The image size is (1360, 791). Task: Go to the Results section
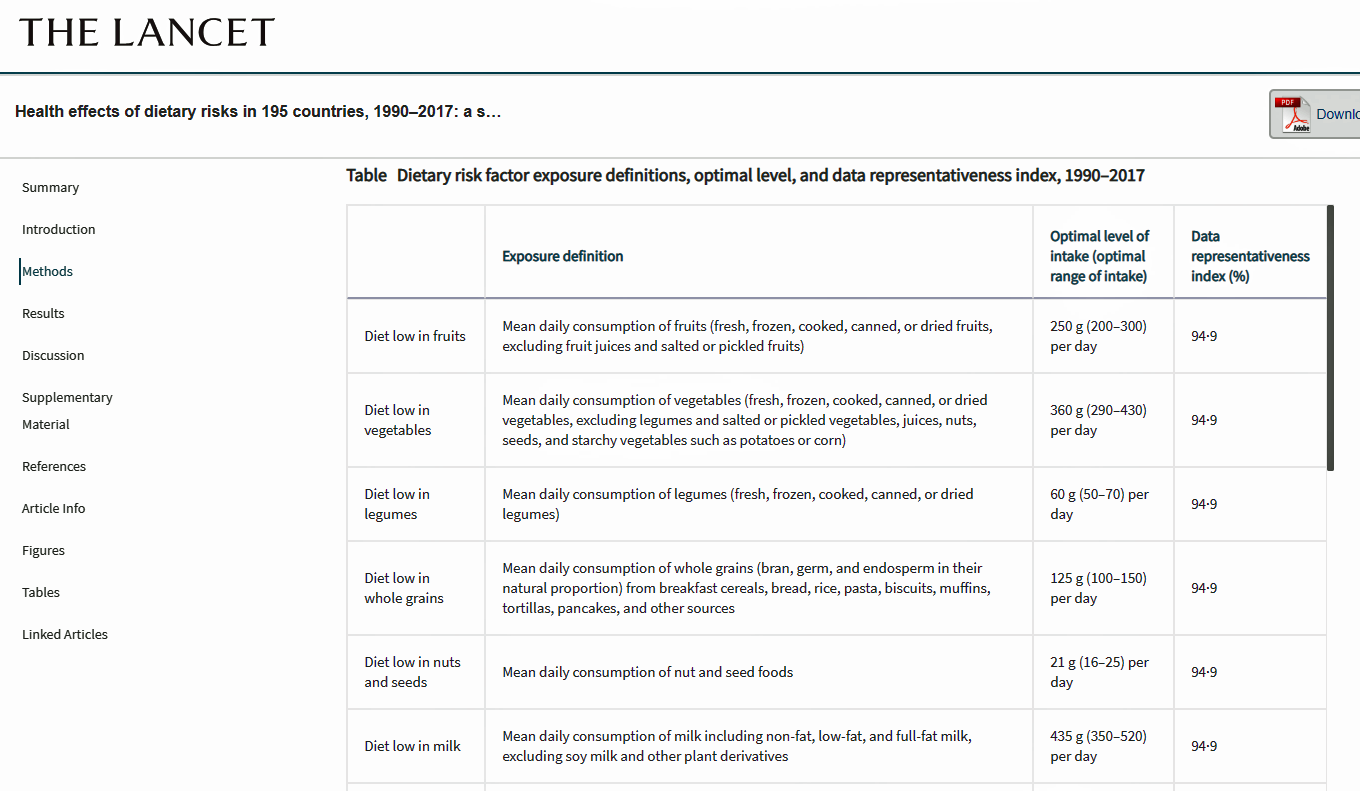pos(43,314)
